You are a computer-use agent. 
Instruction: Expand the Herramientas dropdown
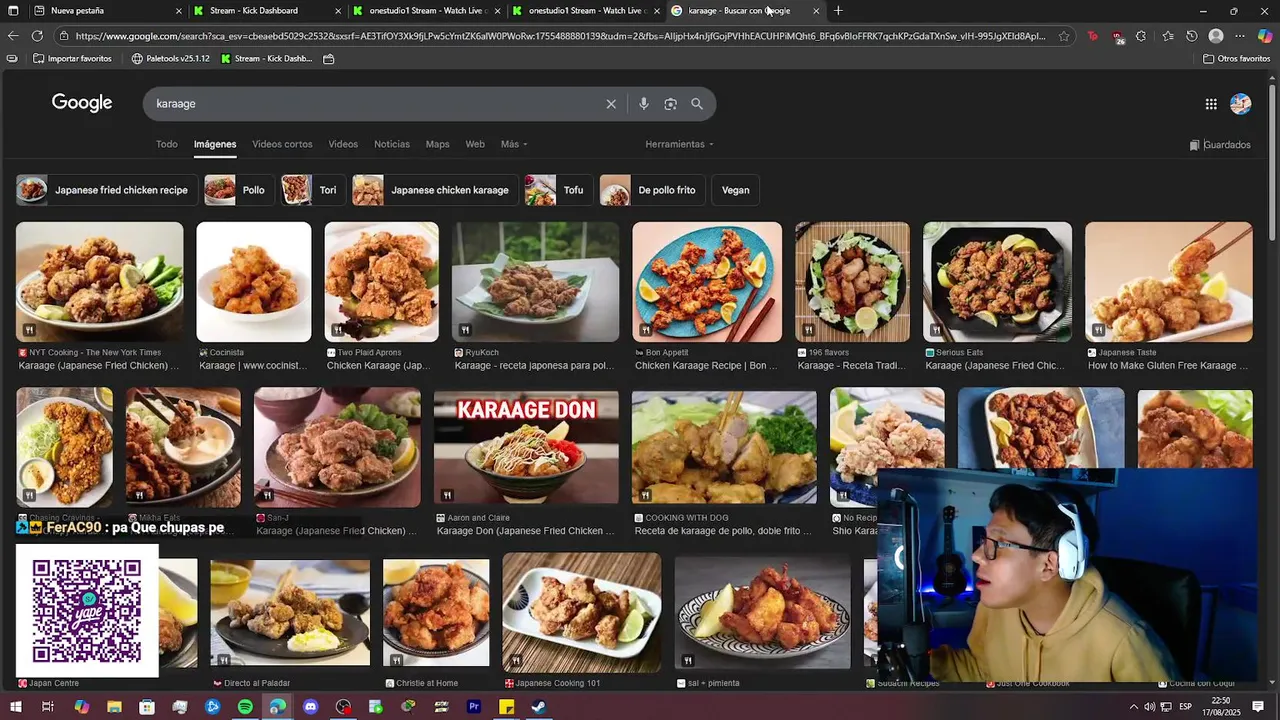click(x=679, y=144)
